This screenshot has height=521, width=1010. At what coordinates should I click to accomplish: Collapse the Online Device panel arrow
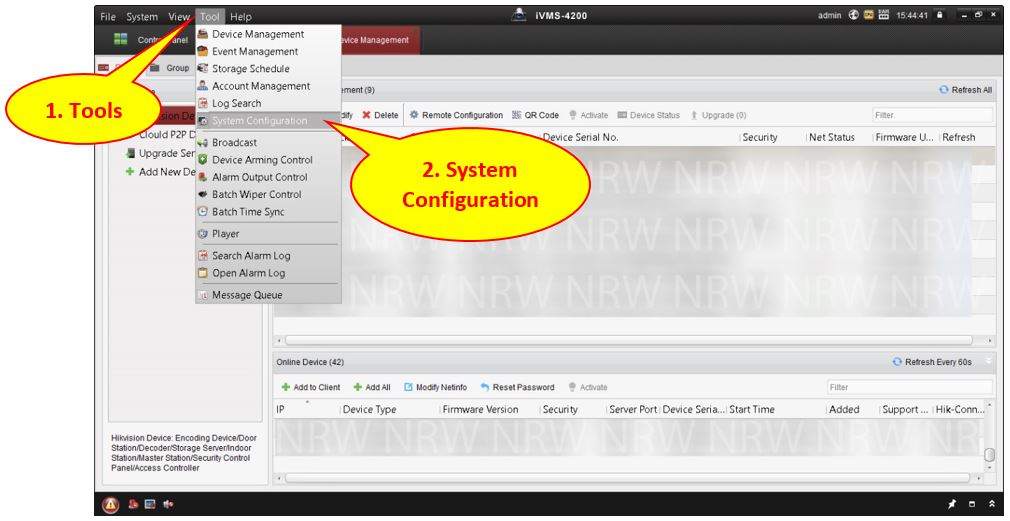(x=989, y=361)
